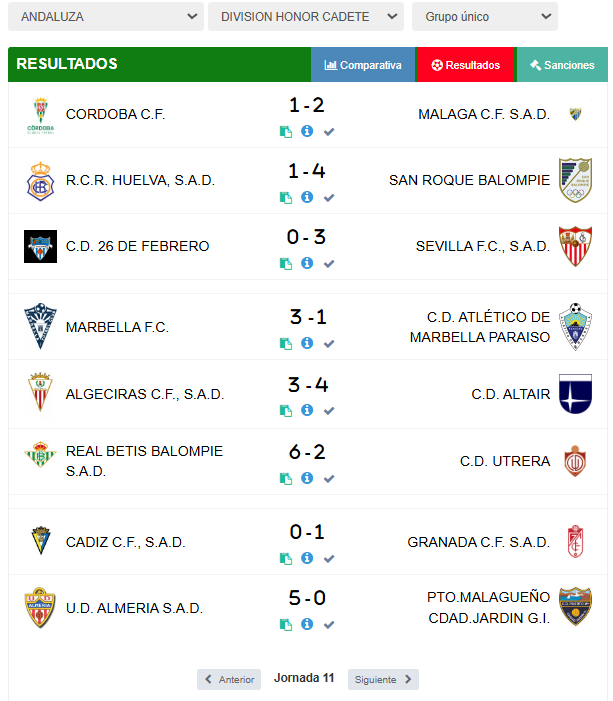Click info icon for Cadiz vs Granada match
Viewport: 613px width, 701px height.
(x=307, y=558)
